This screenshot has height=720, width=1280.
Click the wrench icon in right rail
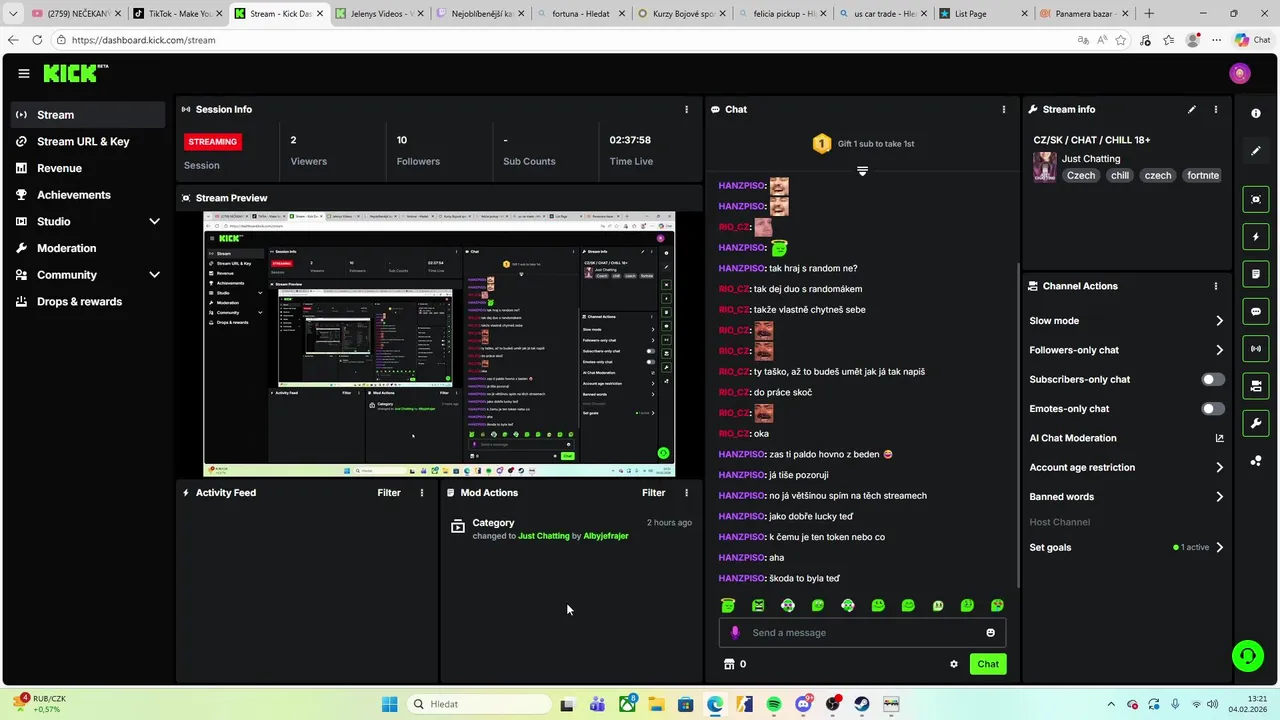(x=1256, y=423)
